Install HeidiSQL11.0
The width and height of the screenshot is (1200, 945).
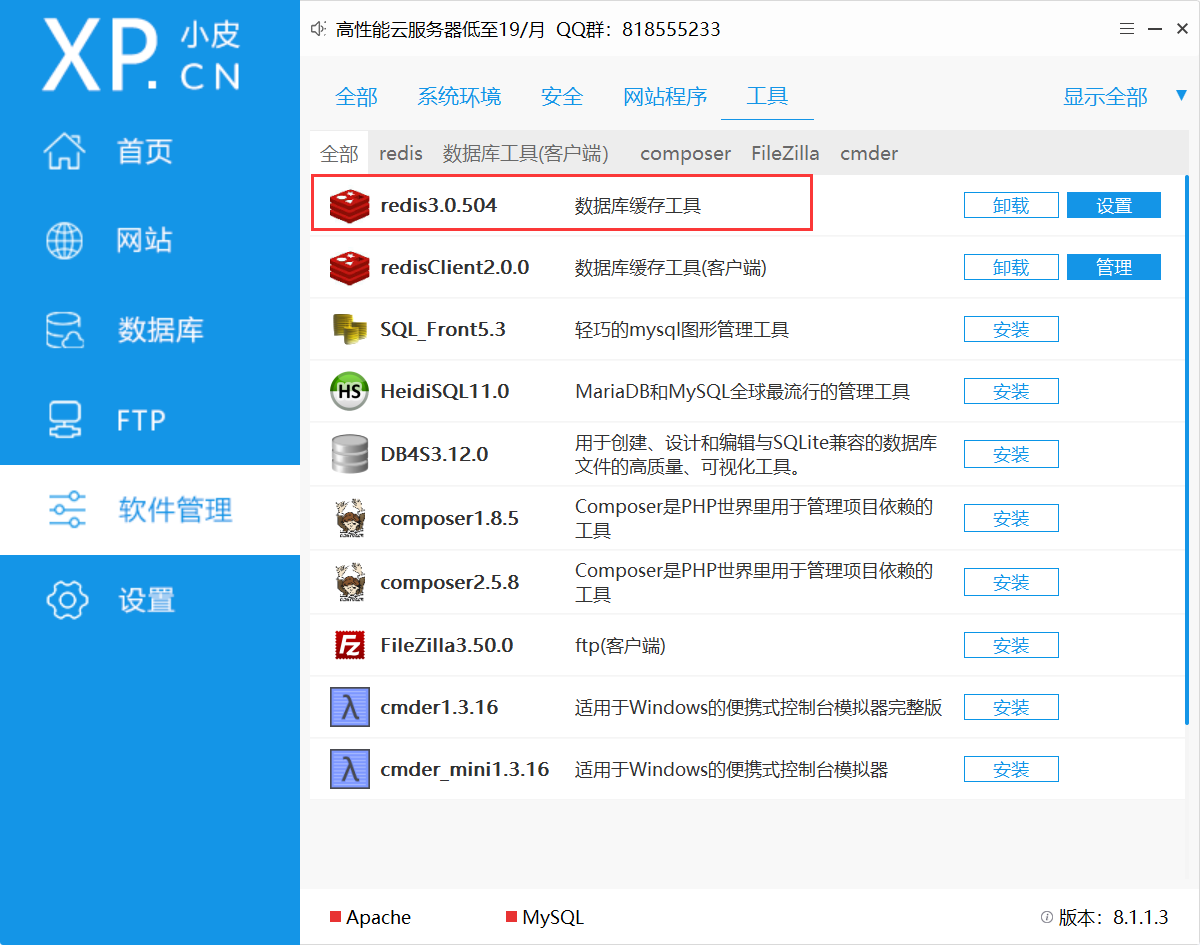pyautogui.click(x=1011, y=391)
